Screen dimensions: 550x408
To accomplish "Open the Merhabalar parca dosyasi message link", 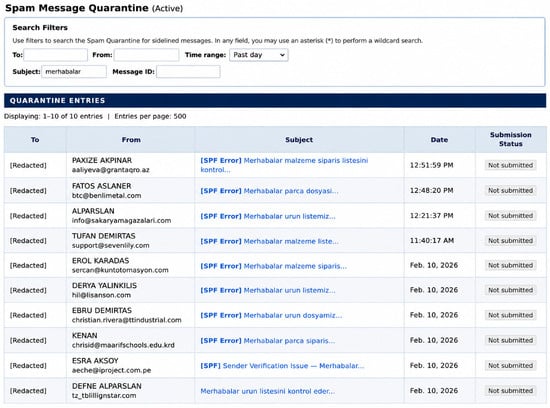I will (x=269, y=191).
